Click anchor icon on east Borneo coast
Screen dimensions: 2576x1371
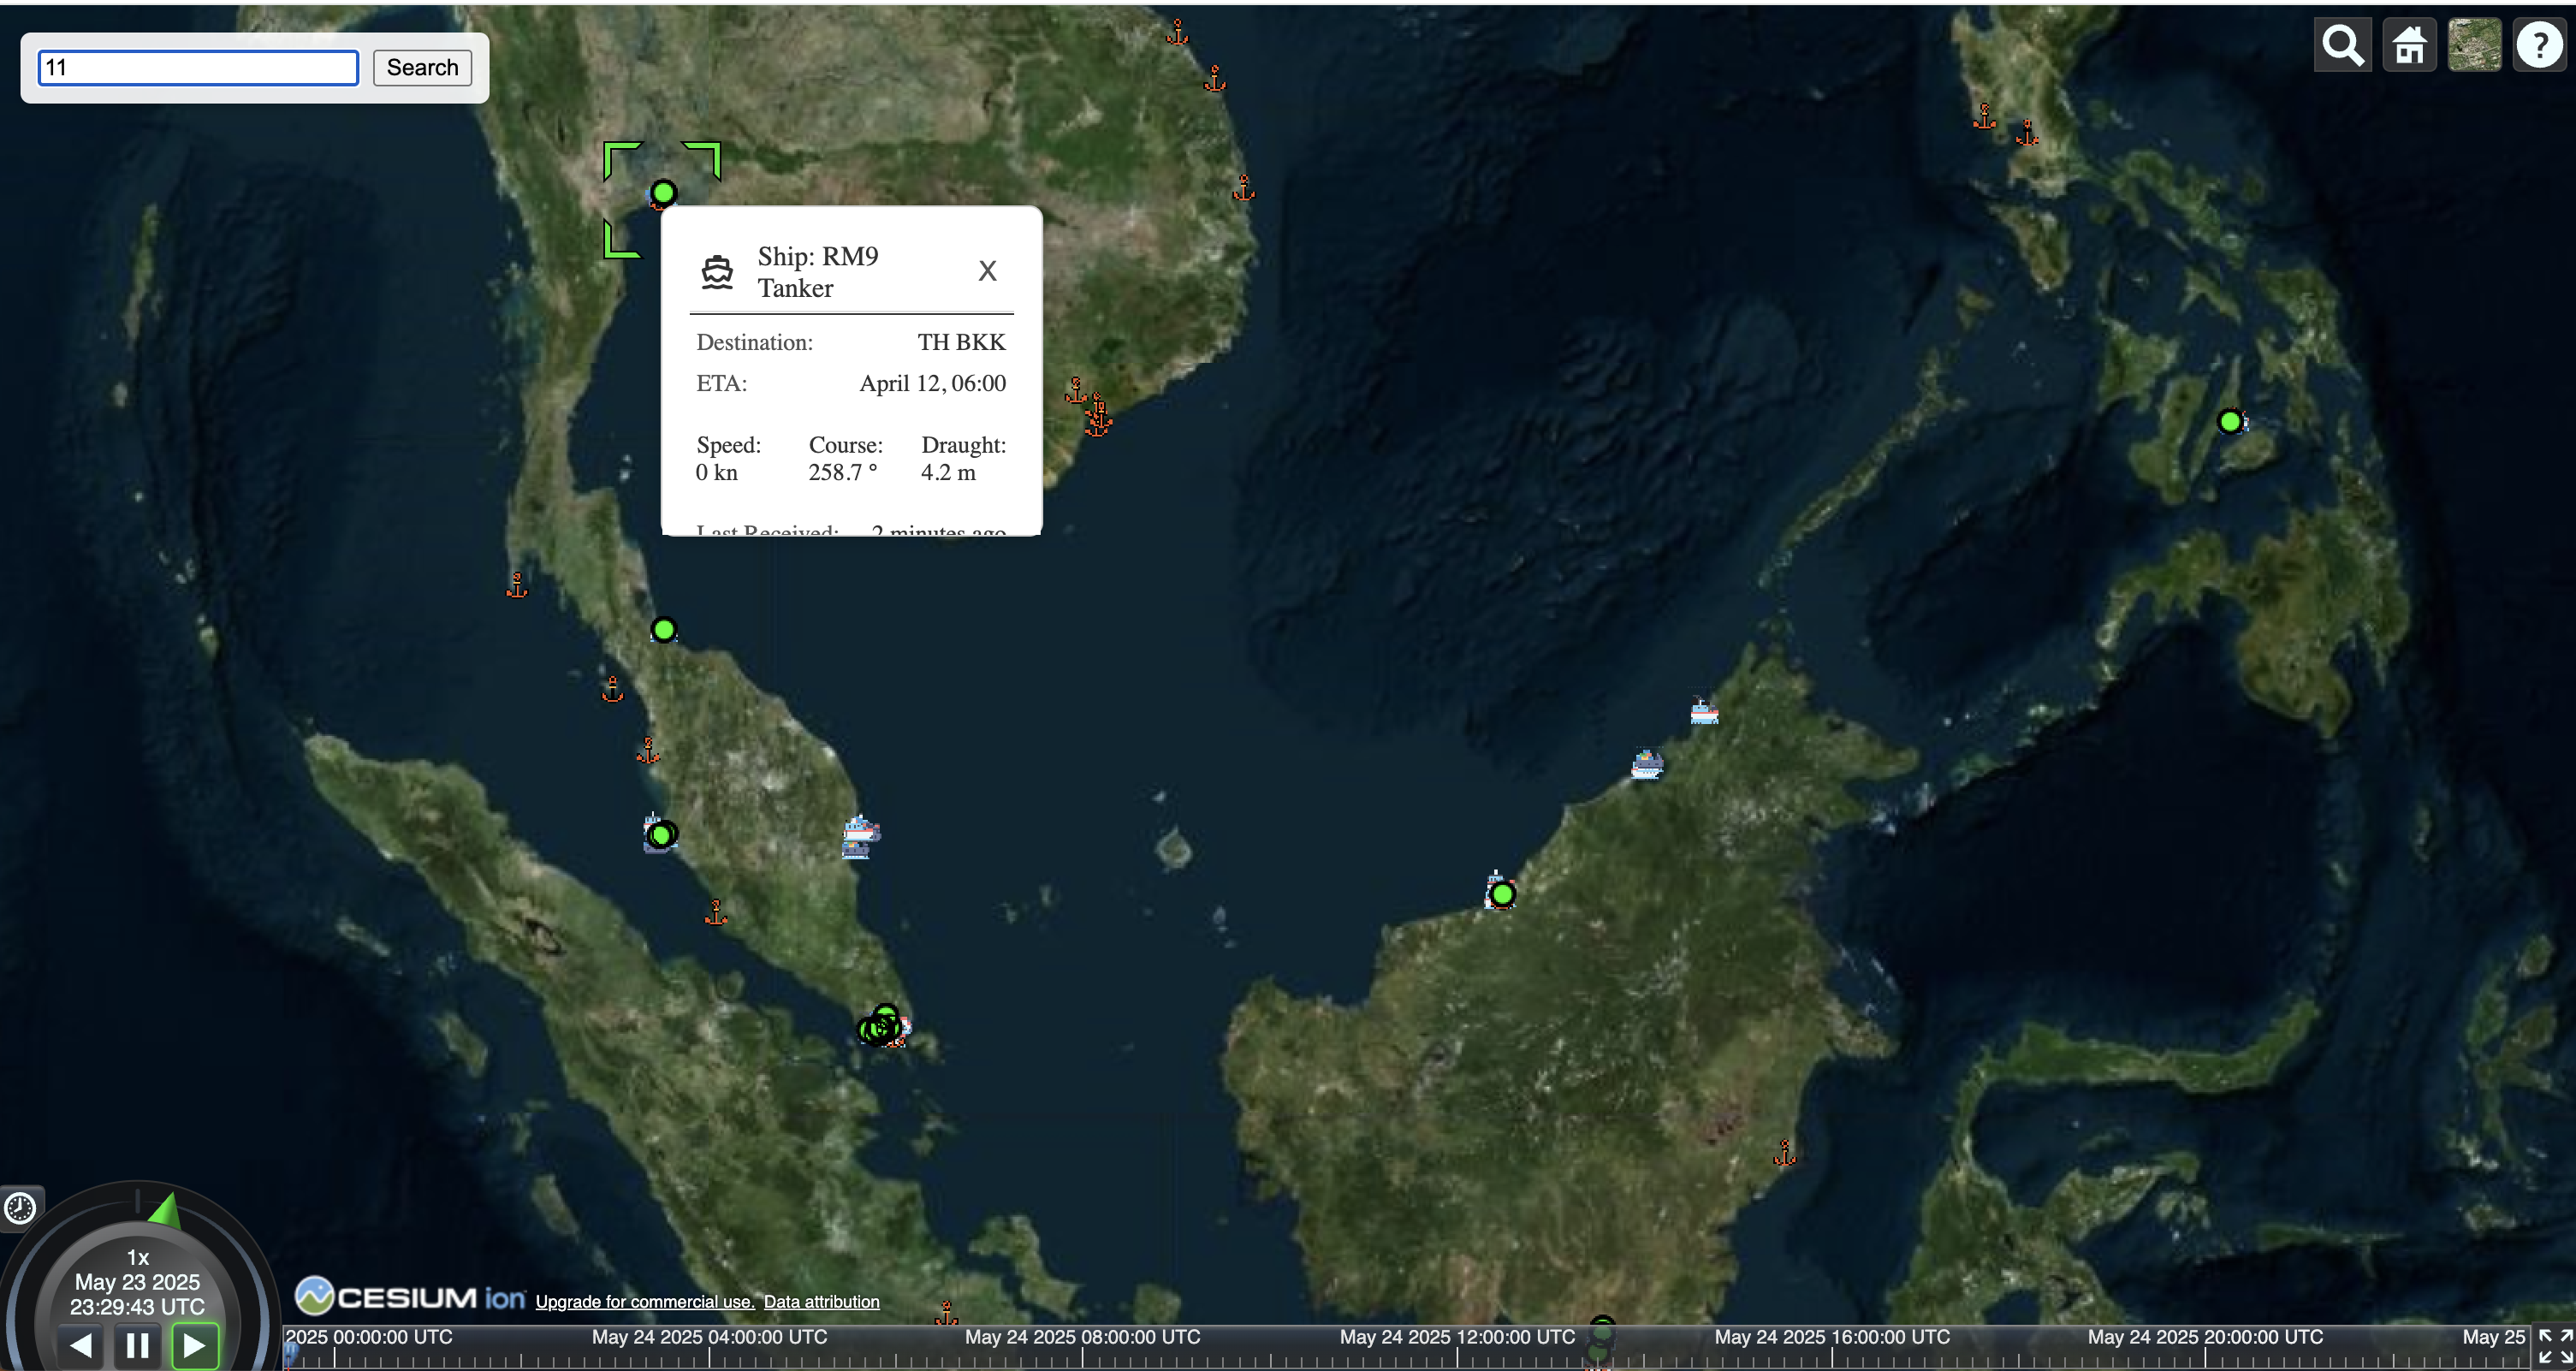(x=1784, y=1152)
